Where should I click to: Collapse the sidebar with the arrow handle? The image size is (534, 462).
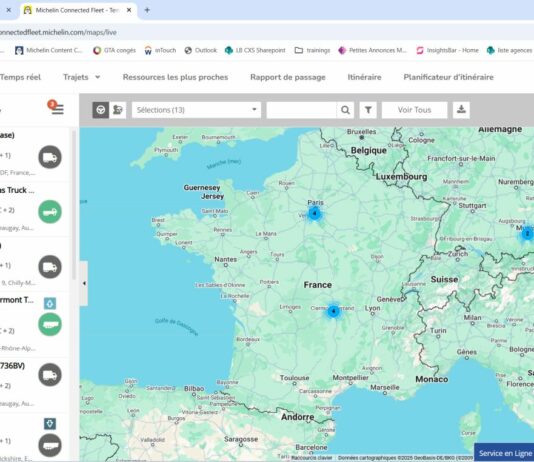[84, 283]
